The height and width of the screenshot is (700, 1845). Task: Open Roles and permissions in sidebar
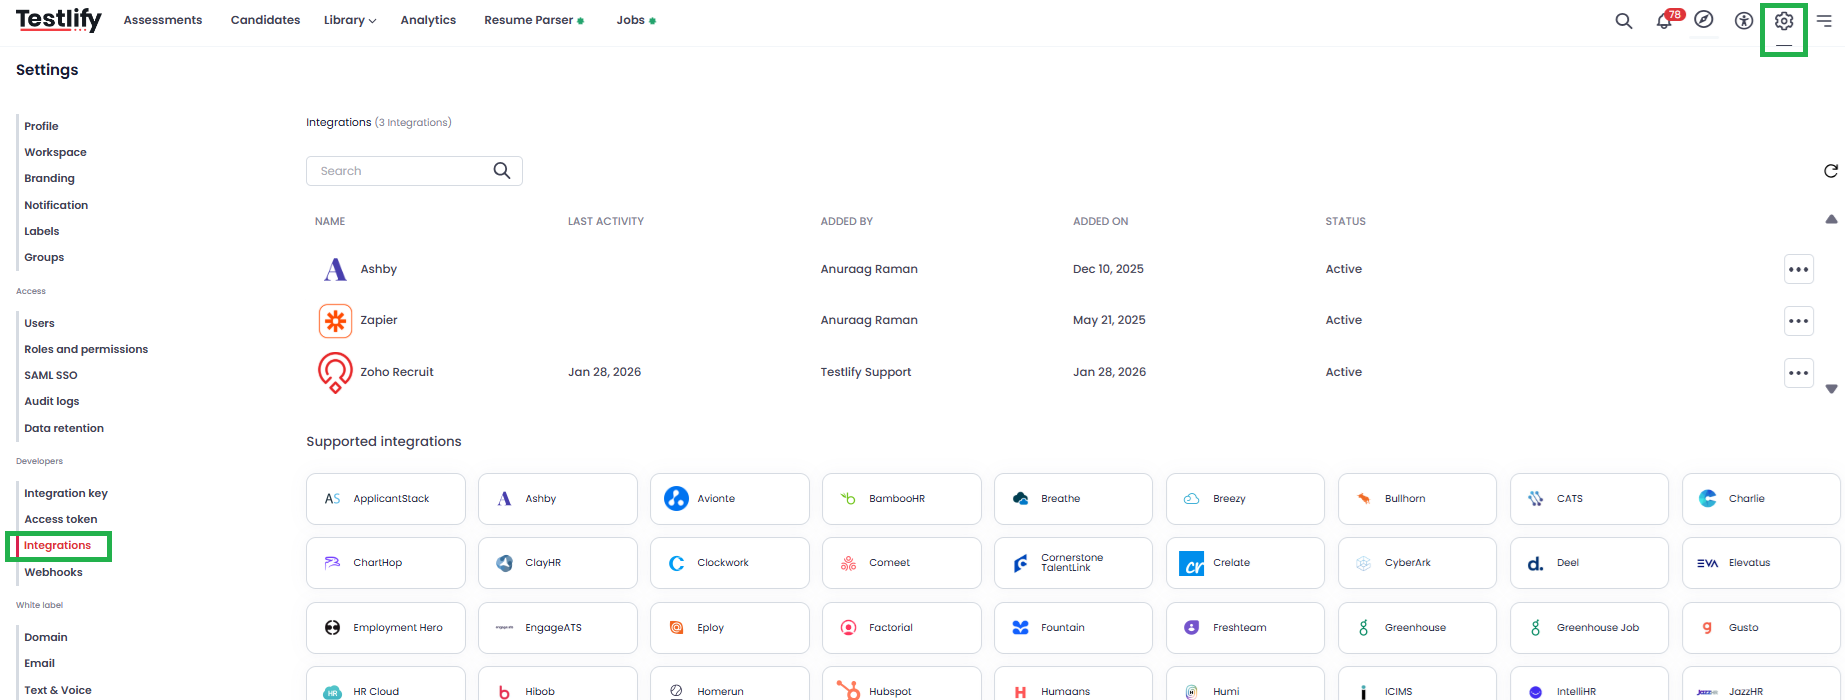86,349
